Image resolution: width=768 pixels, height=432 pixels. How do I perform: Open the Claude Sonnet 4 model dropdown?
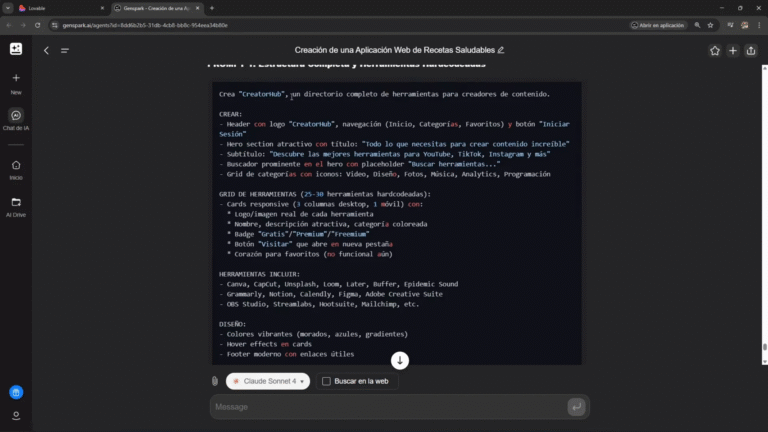point(268,381)
